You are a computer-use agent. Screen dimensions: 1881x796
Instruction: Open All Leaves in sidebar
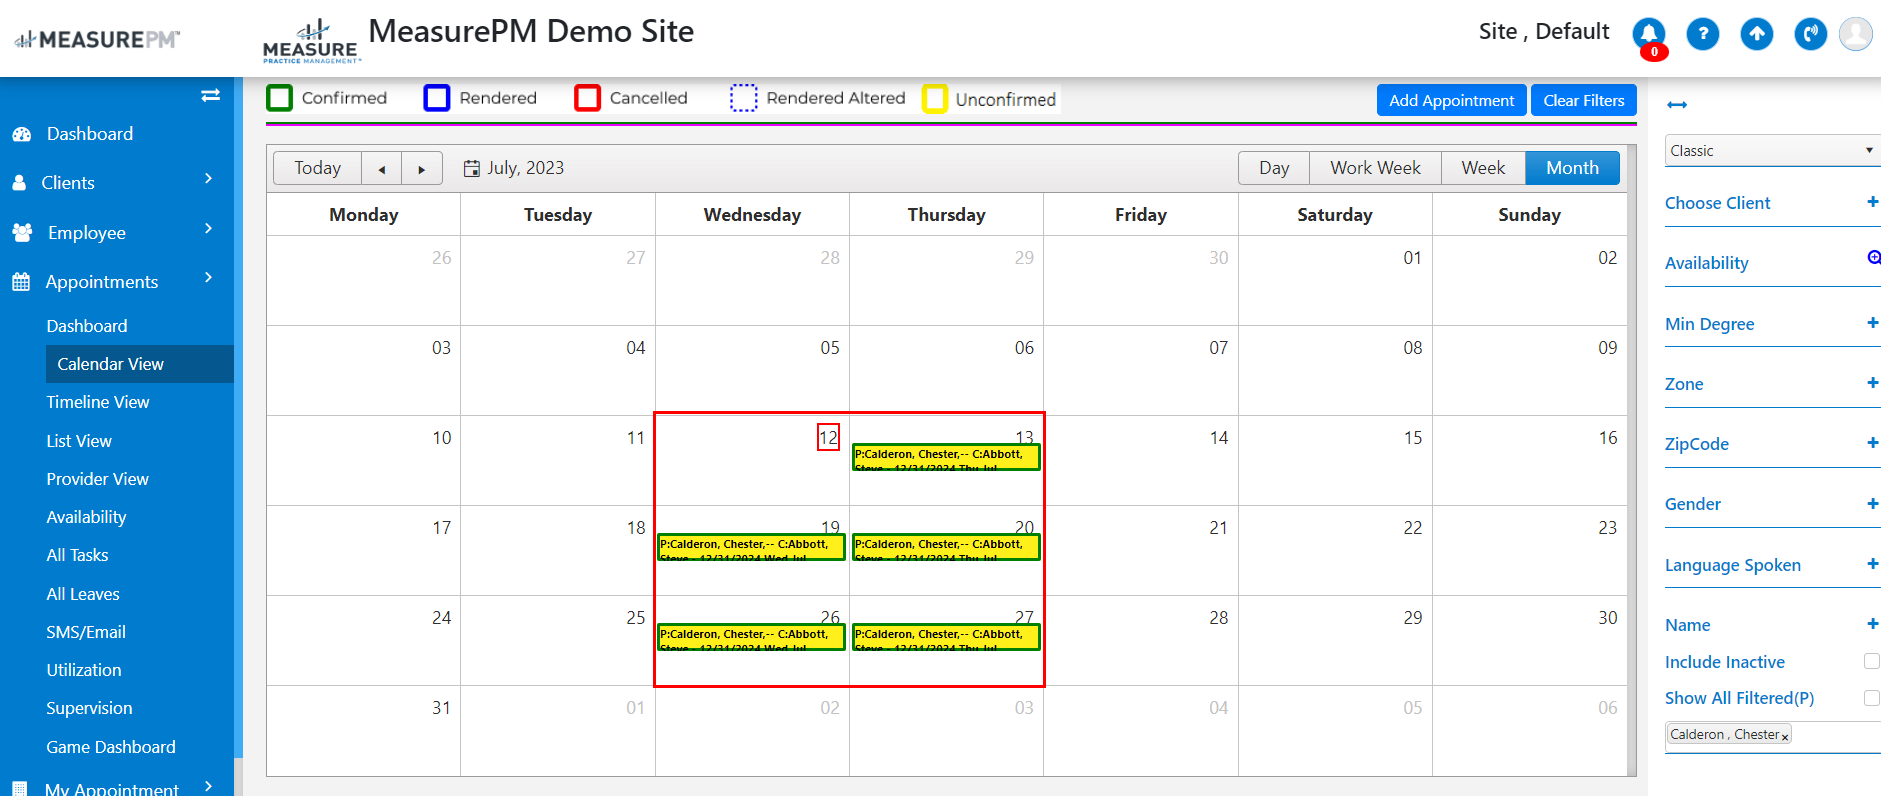tap(83, 594)
